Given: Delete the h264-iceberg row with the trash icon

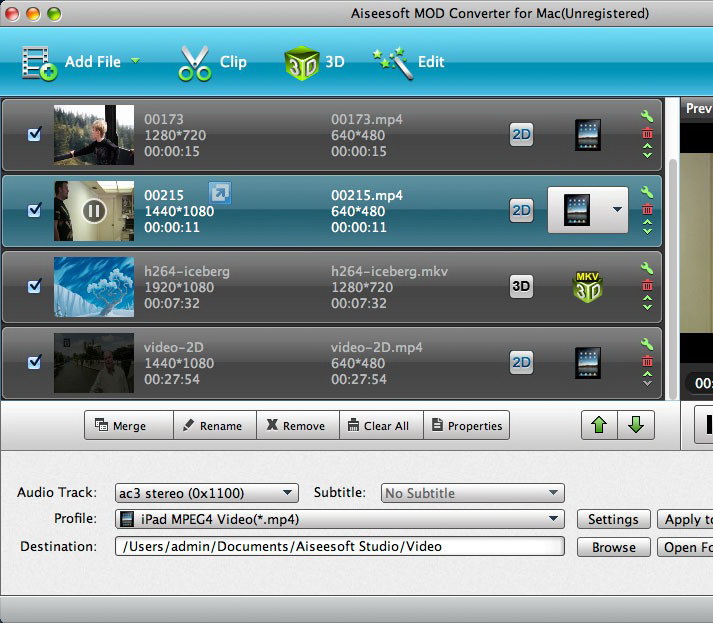Looking at the screenshot, I should point(647,285).
